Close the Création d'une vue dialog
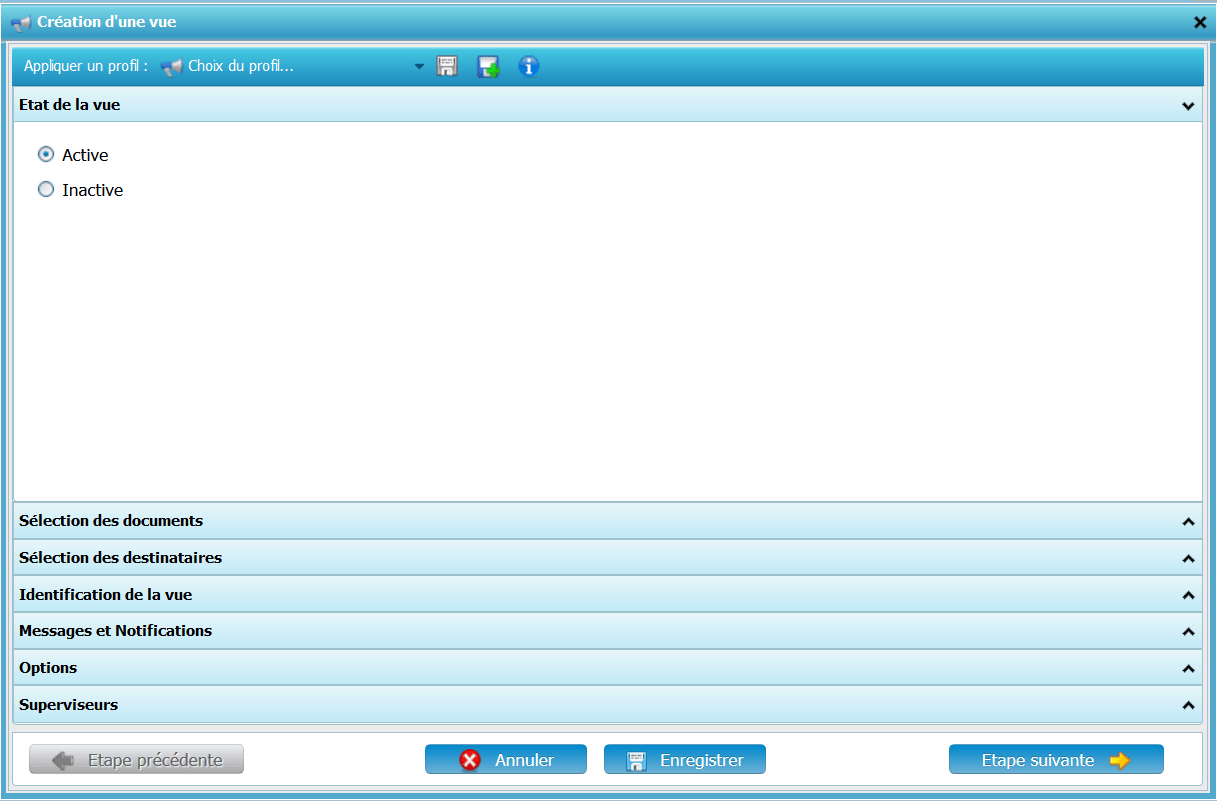 point(1200,22)
